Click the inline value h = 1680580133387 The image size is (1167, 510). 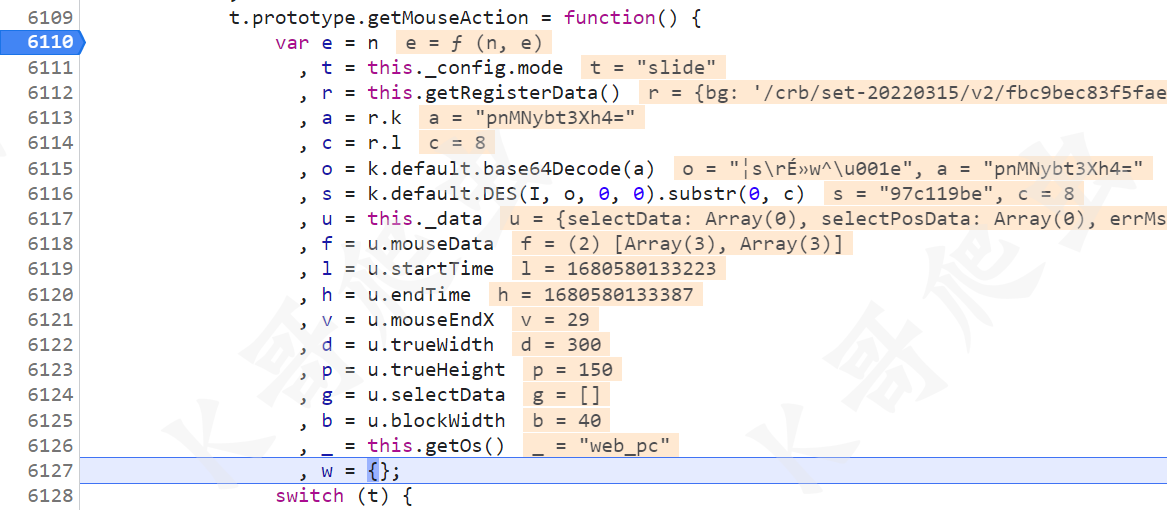coord(595,294)
